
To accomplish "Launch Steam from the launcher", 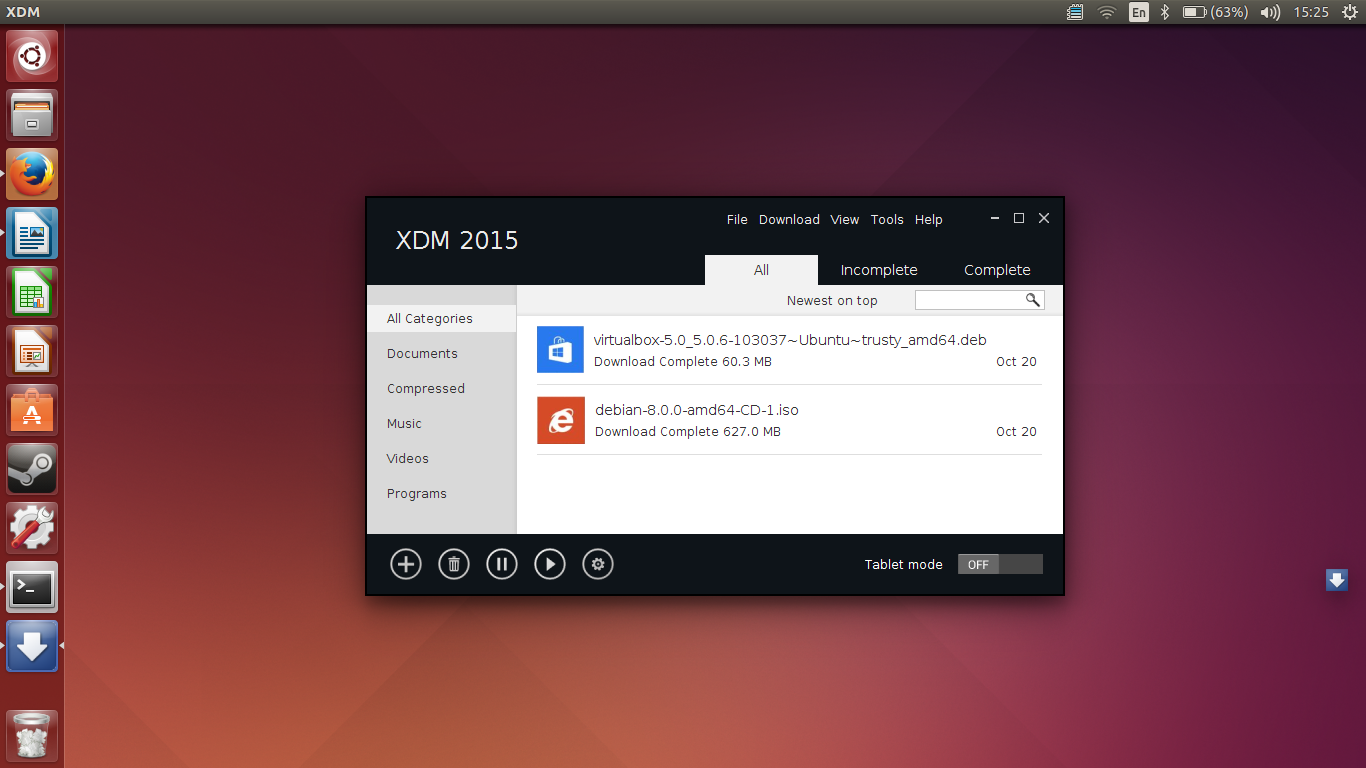I will pyautogui.click(x=32, y=469).
